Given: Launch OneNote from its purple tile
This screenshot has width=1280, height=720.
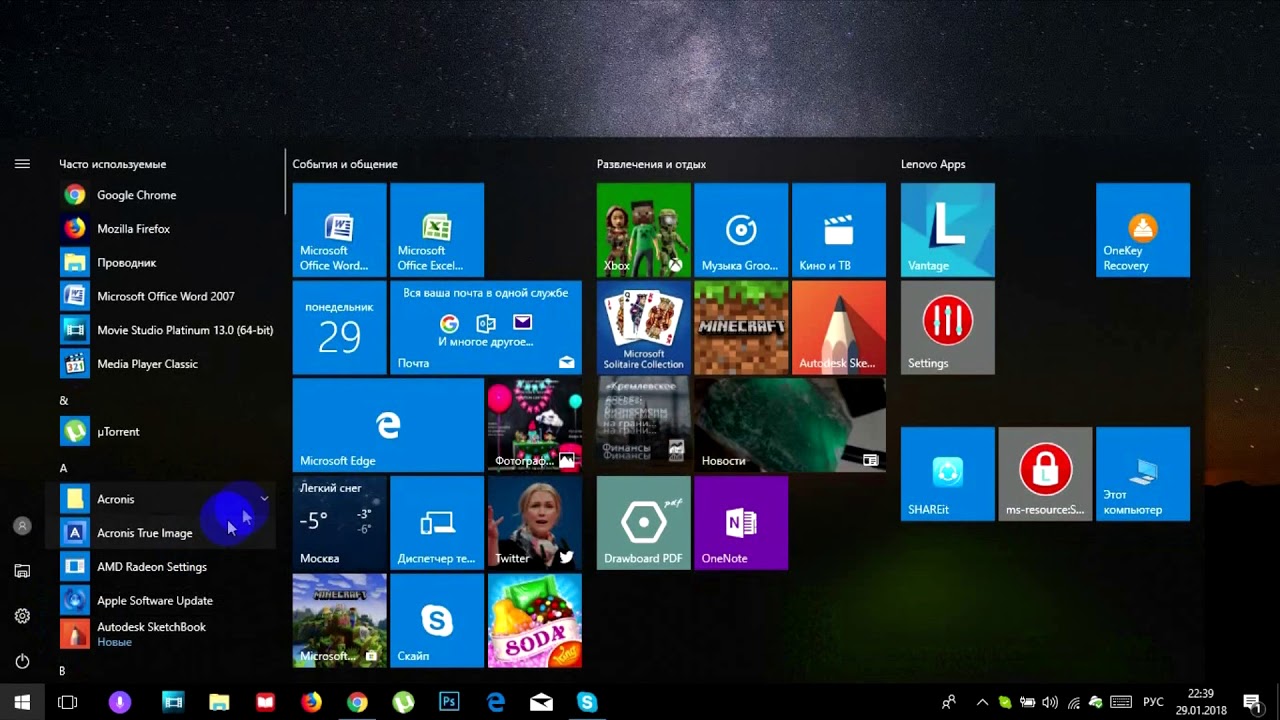Looking at the screenshot, I should 741,522.
